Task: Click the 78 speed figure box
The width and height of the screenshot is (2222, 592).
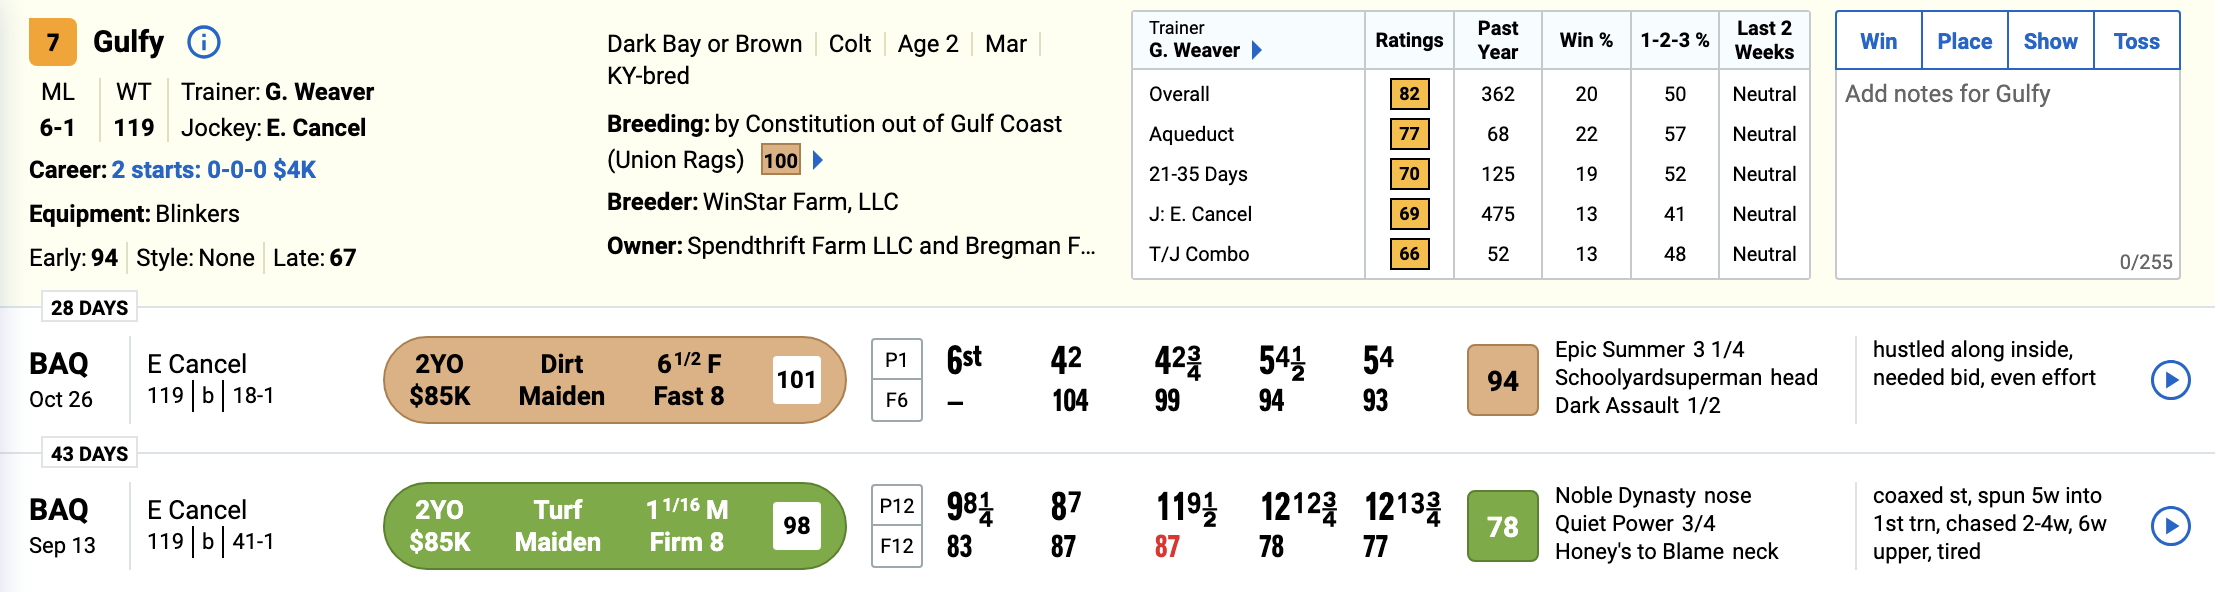Action: pos(1502,526)
